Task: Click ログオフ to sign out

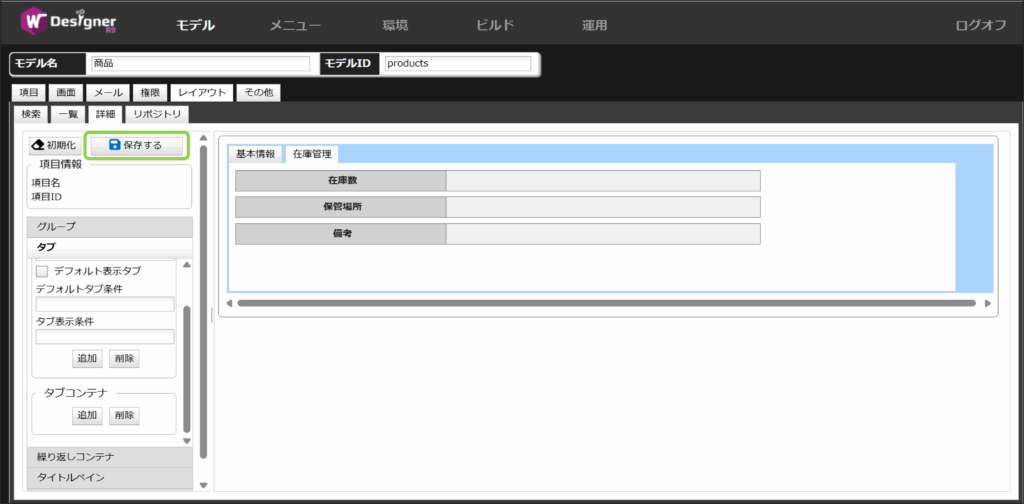Action: pos(980,25)
